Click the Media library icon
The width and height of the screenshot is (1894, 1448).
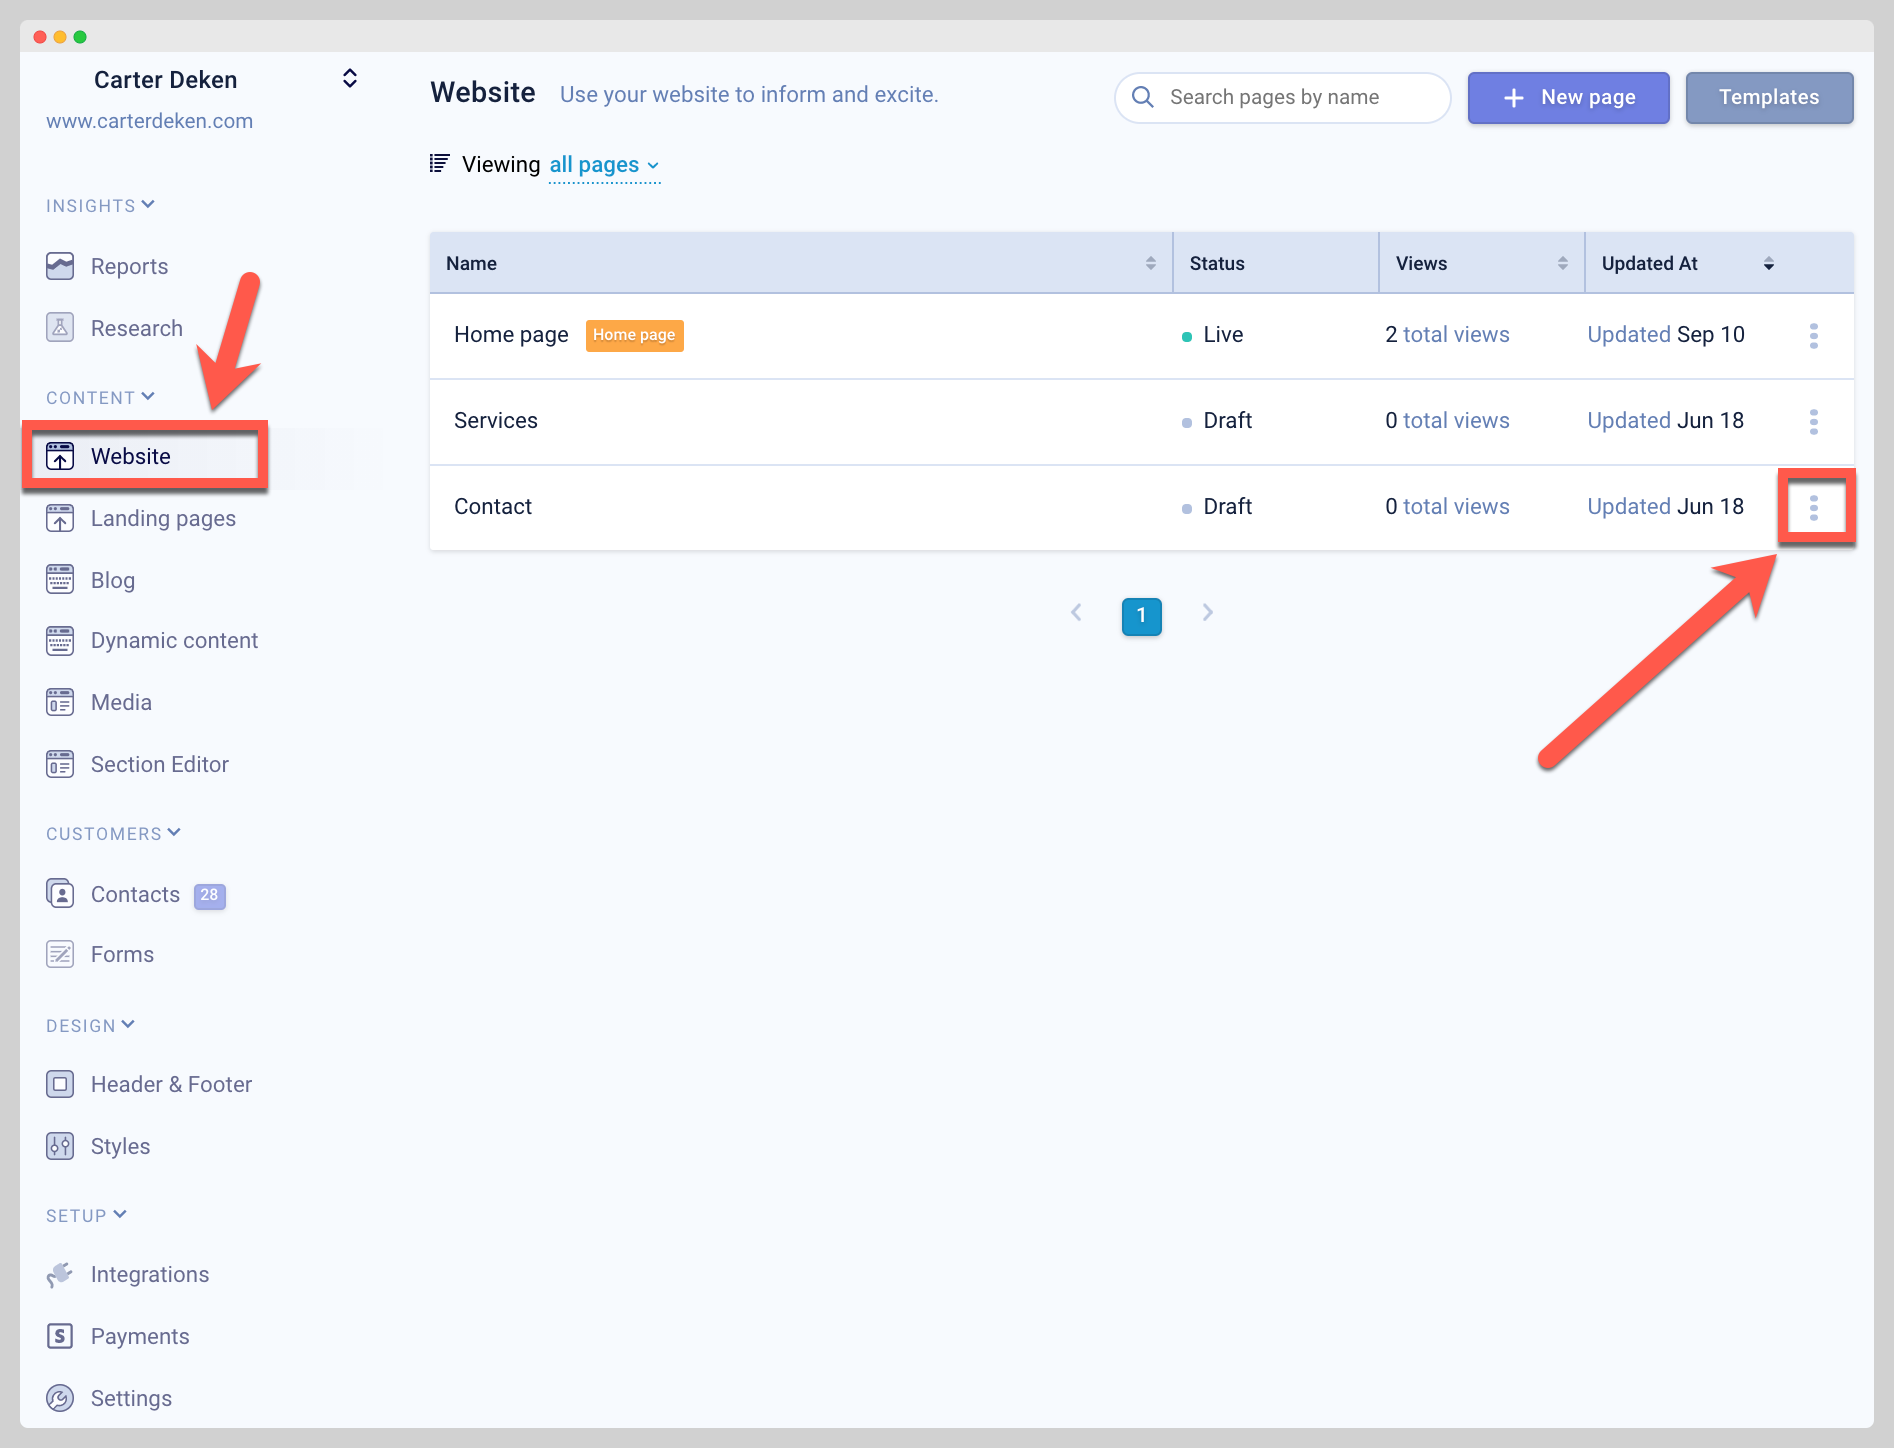coord(60,702)
